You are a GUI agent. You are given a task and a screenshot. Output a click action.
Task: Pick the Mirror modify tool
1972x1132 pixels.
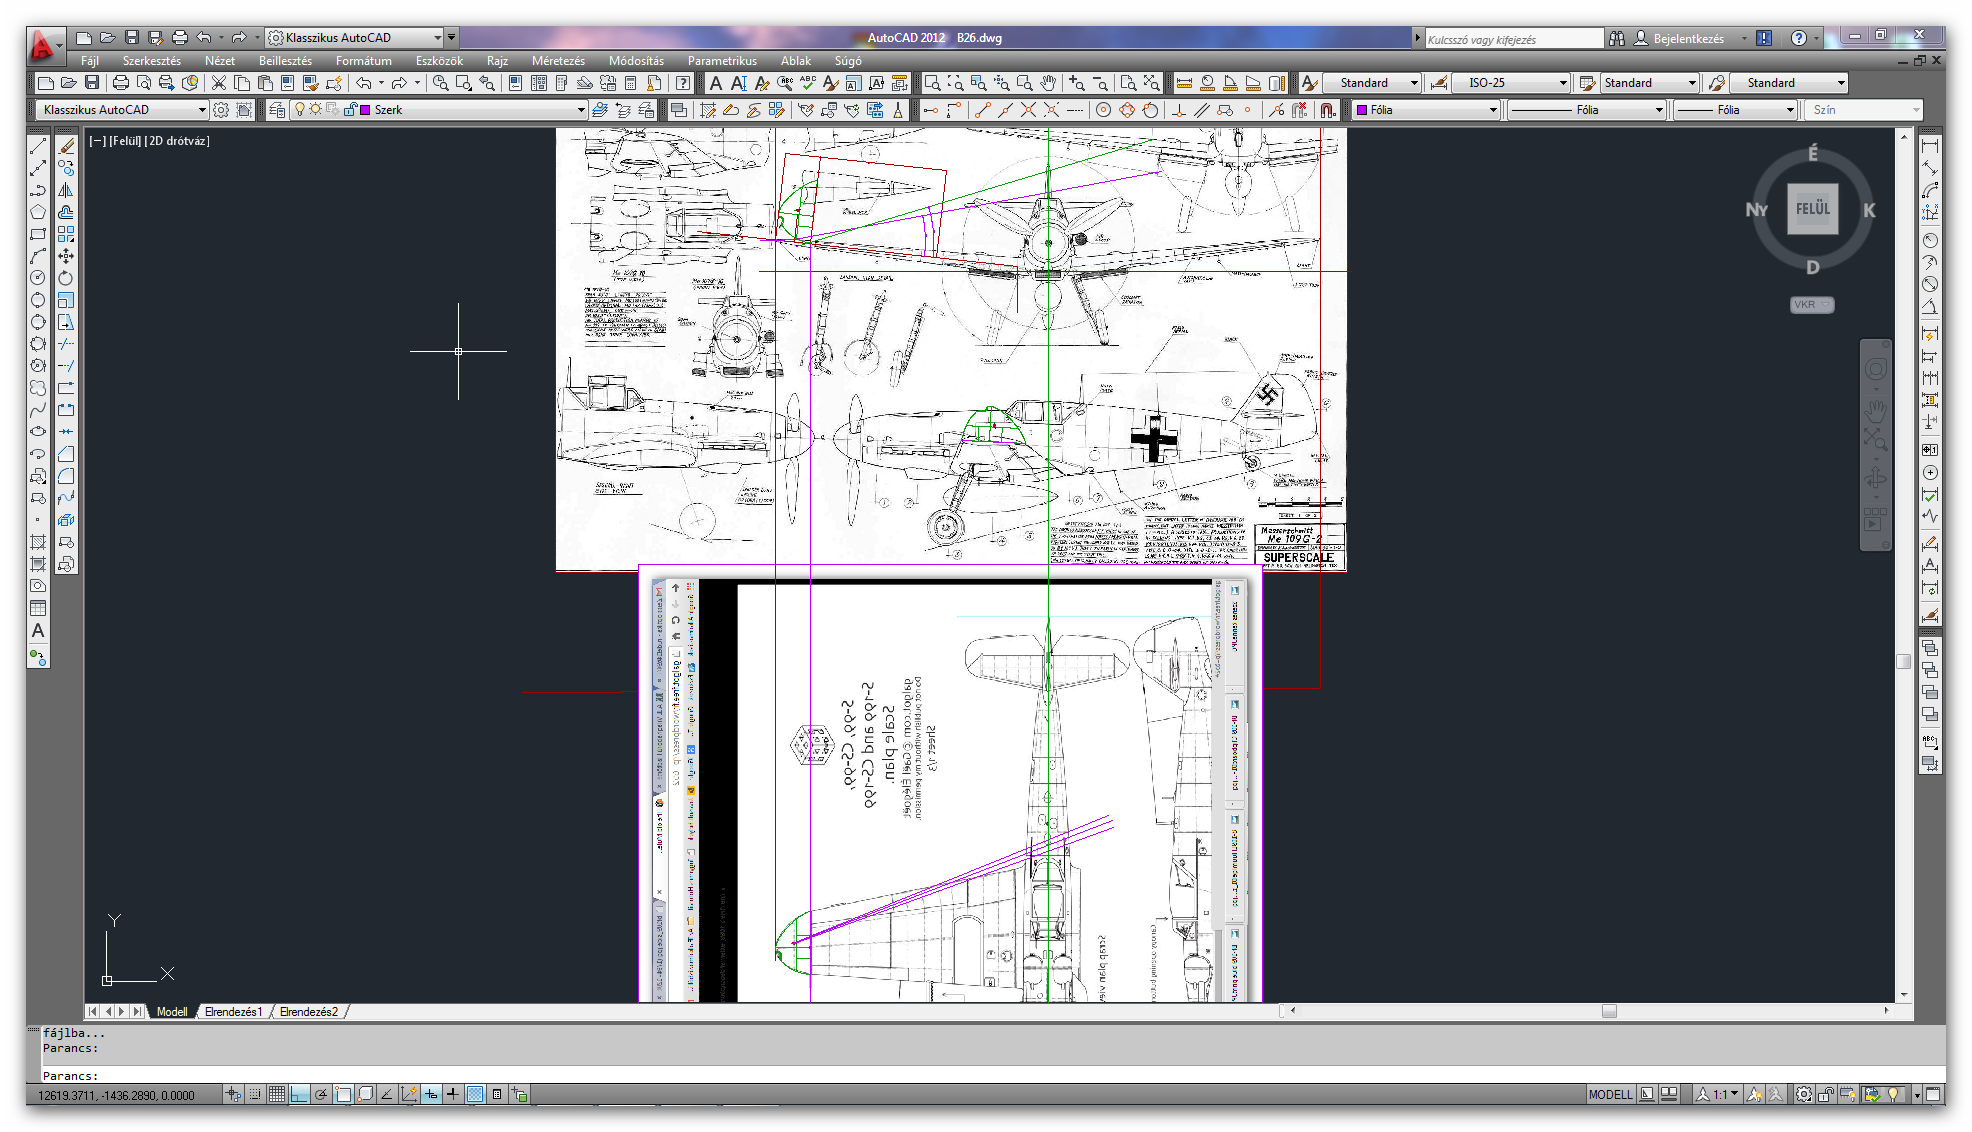click(66, 190)
